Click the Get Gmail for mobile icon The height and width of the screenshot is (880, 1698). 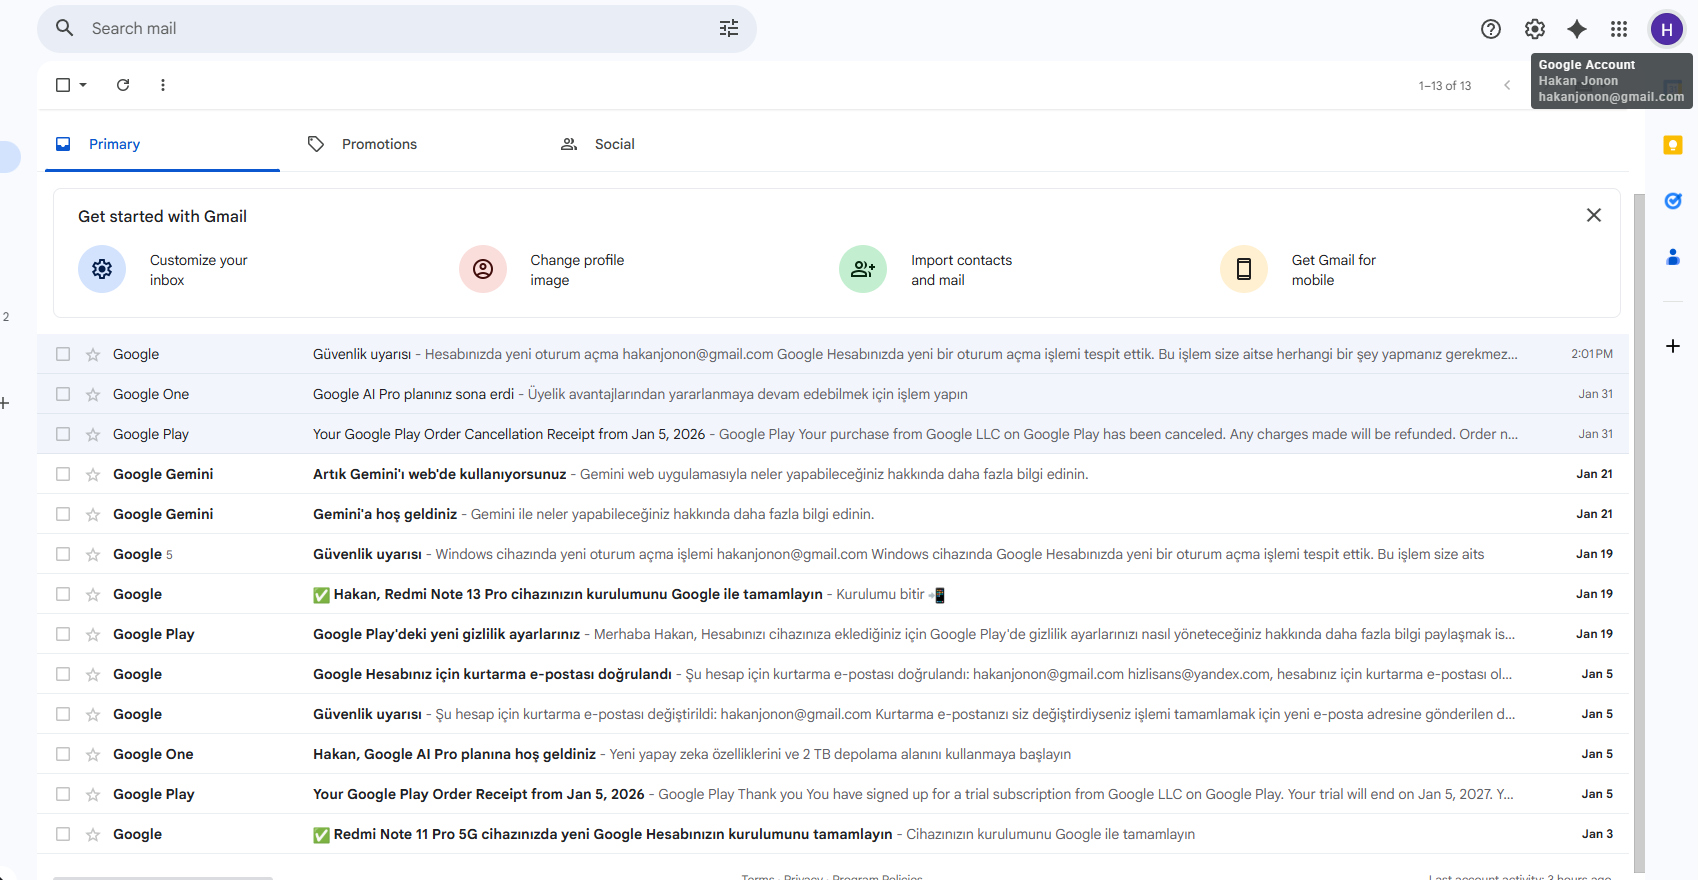1244,269
